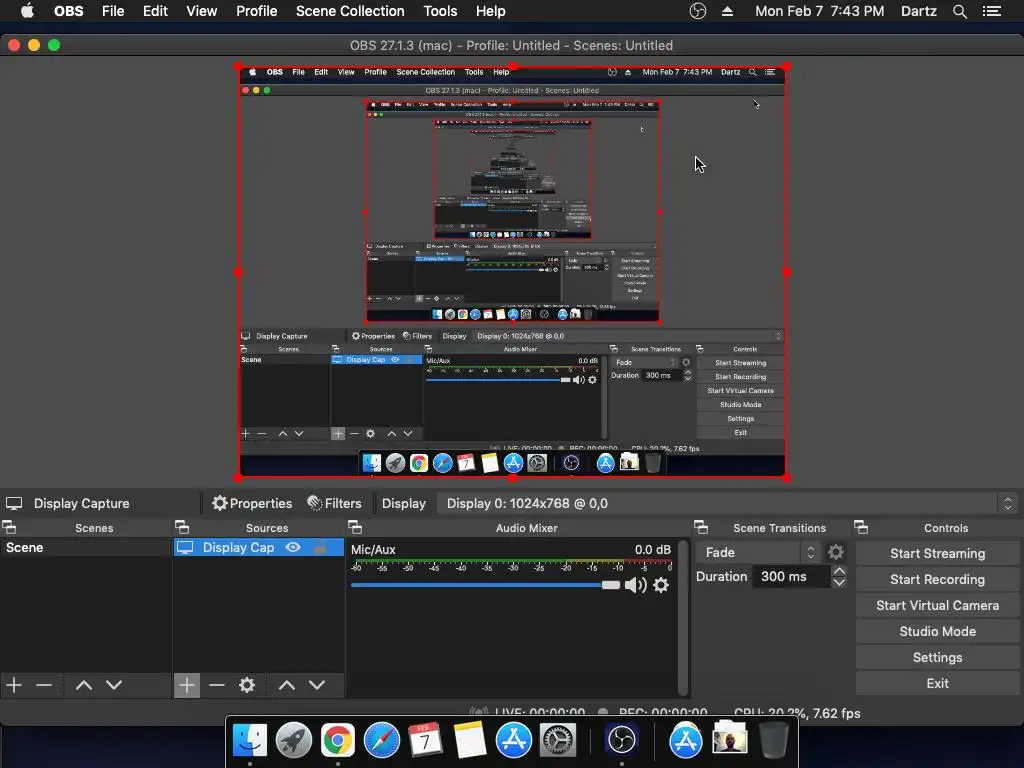Open transition properties gear icon
The width and height of the screenshot is (1024, 768).
coord(835,552)
